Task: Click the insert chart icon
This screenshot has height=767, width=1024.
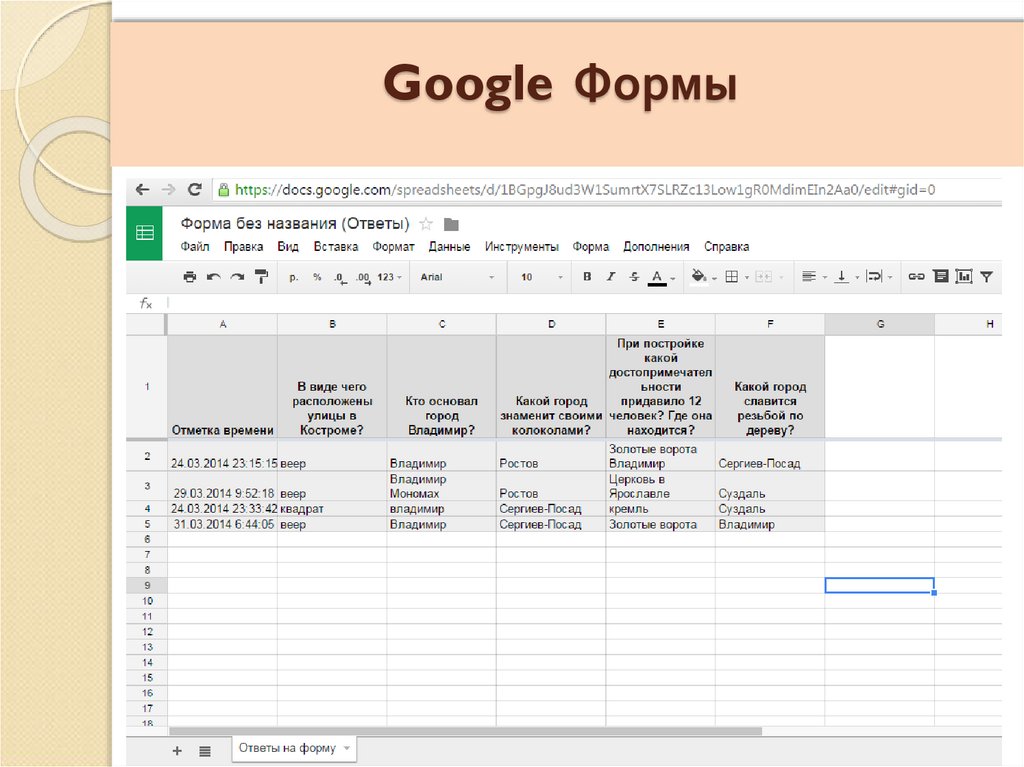Action: pyautogui.click(x=963, y=276)
